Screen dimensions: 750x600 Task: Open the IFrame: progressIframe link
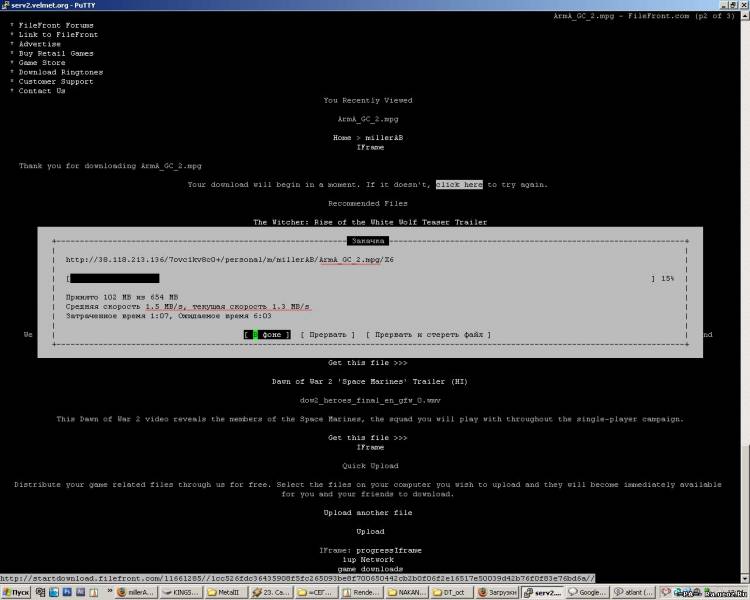[x=370, y=550]
